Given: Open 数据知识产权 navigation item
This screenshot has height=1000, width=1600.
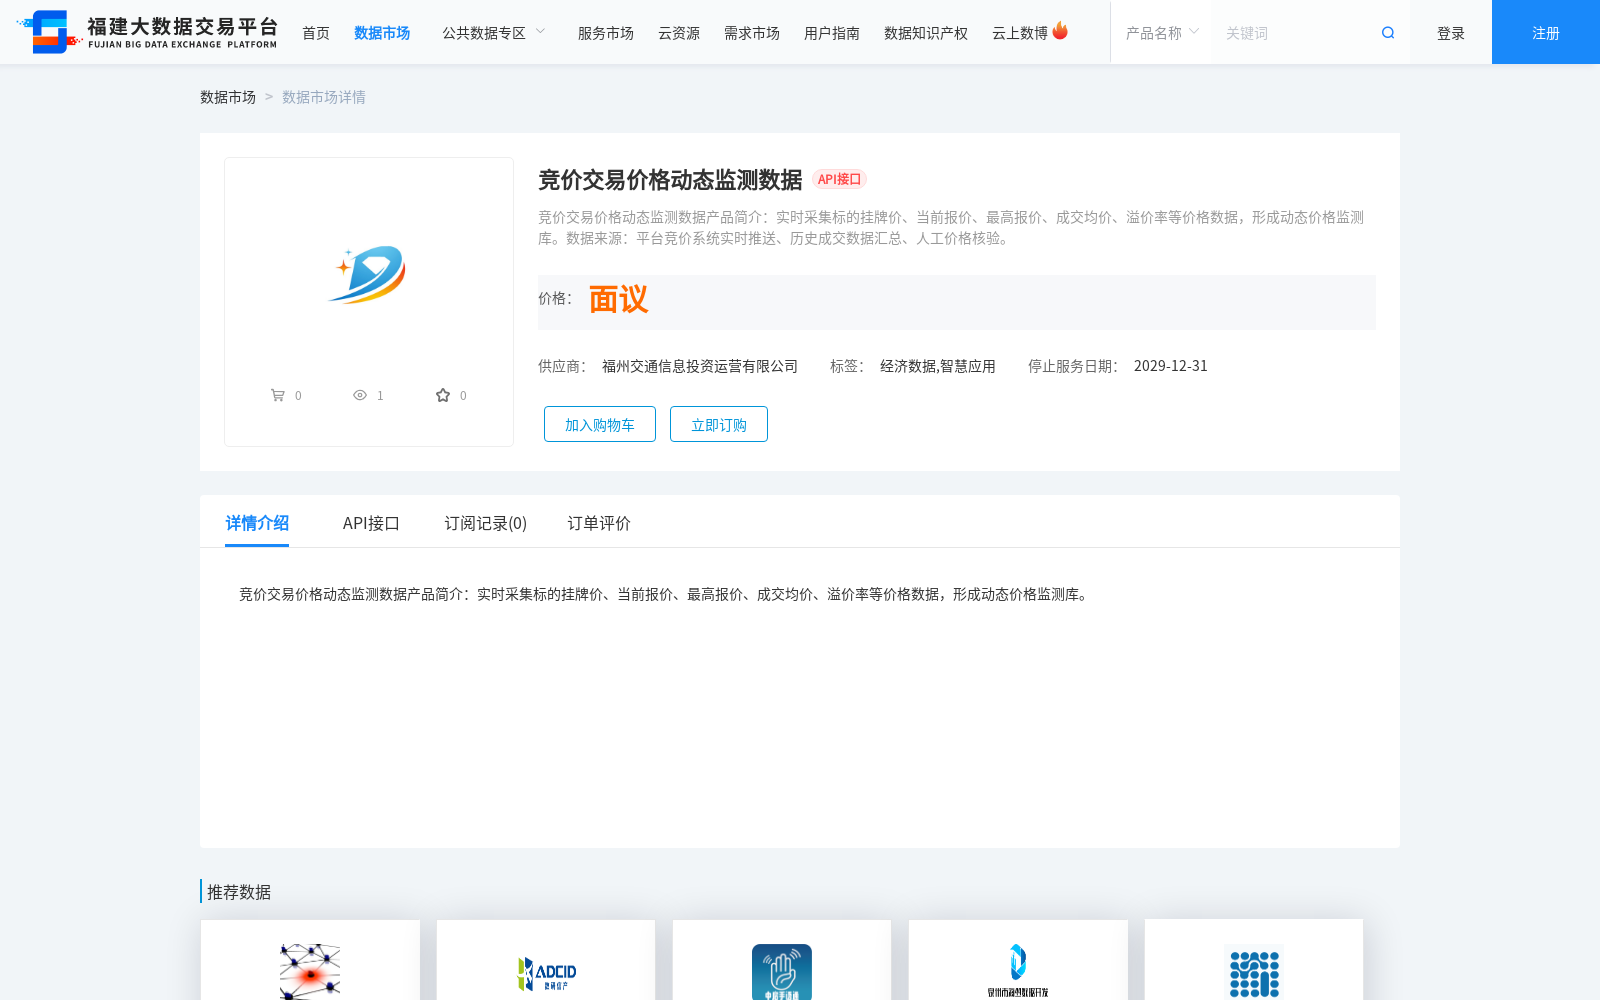Looking at the screenshot, I should coord(926,33).
